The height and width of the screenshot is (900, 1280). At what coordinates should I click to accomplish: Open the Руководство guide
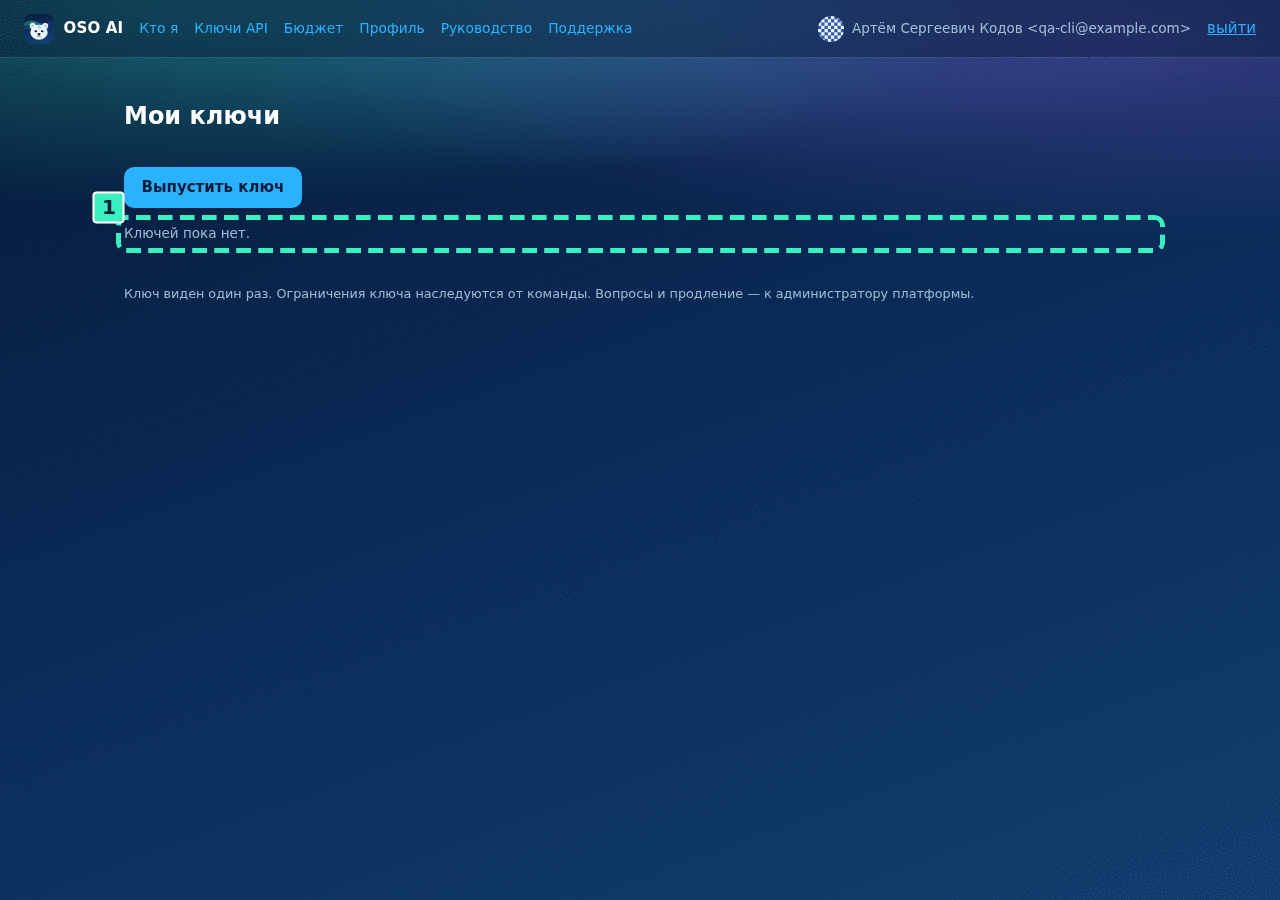pos(486,28)
